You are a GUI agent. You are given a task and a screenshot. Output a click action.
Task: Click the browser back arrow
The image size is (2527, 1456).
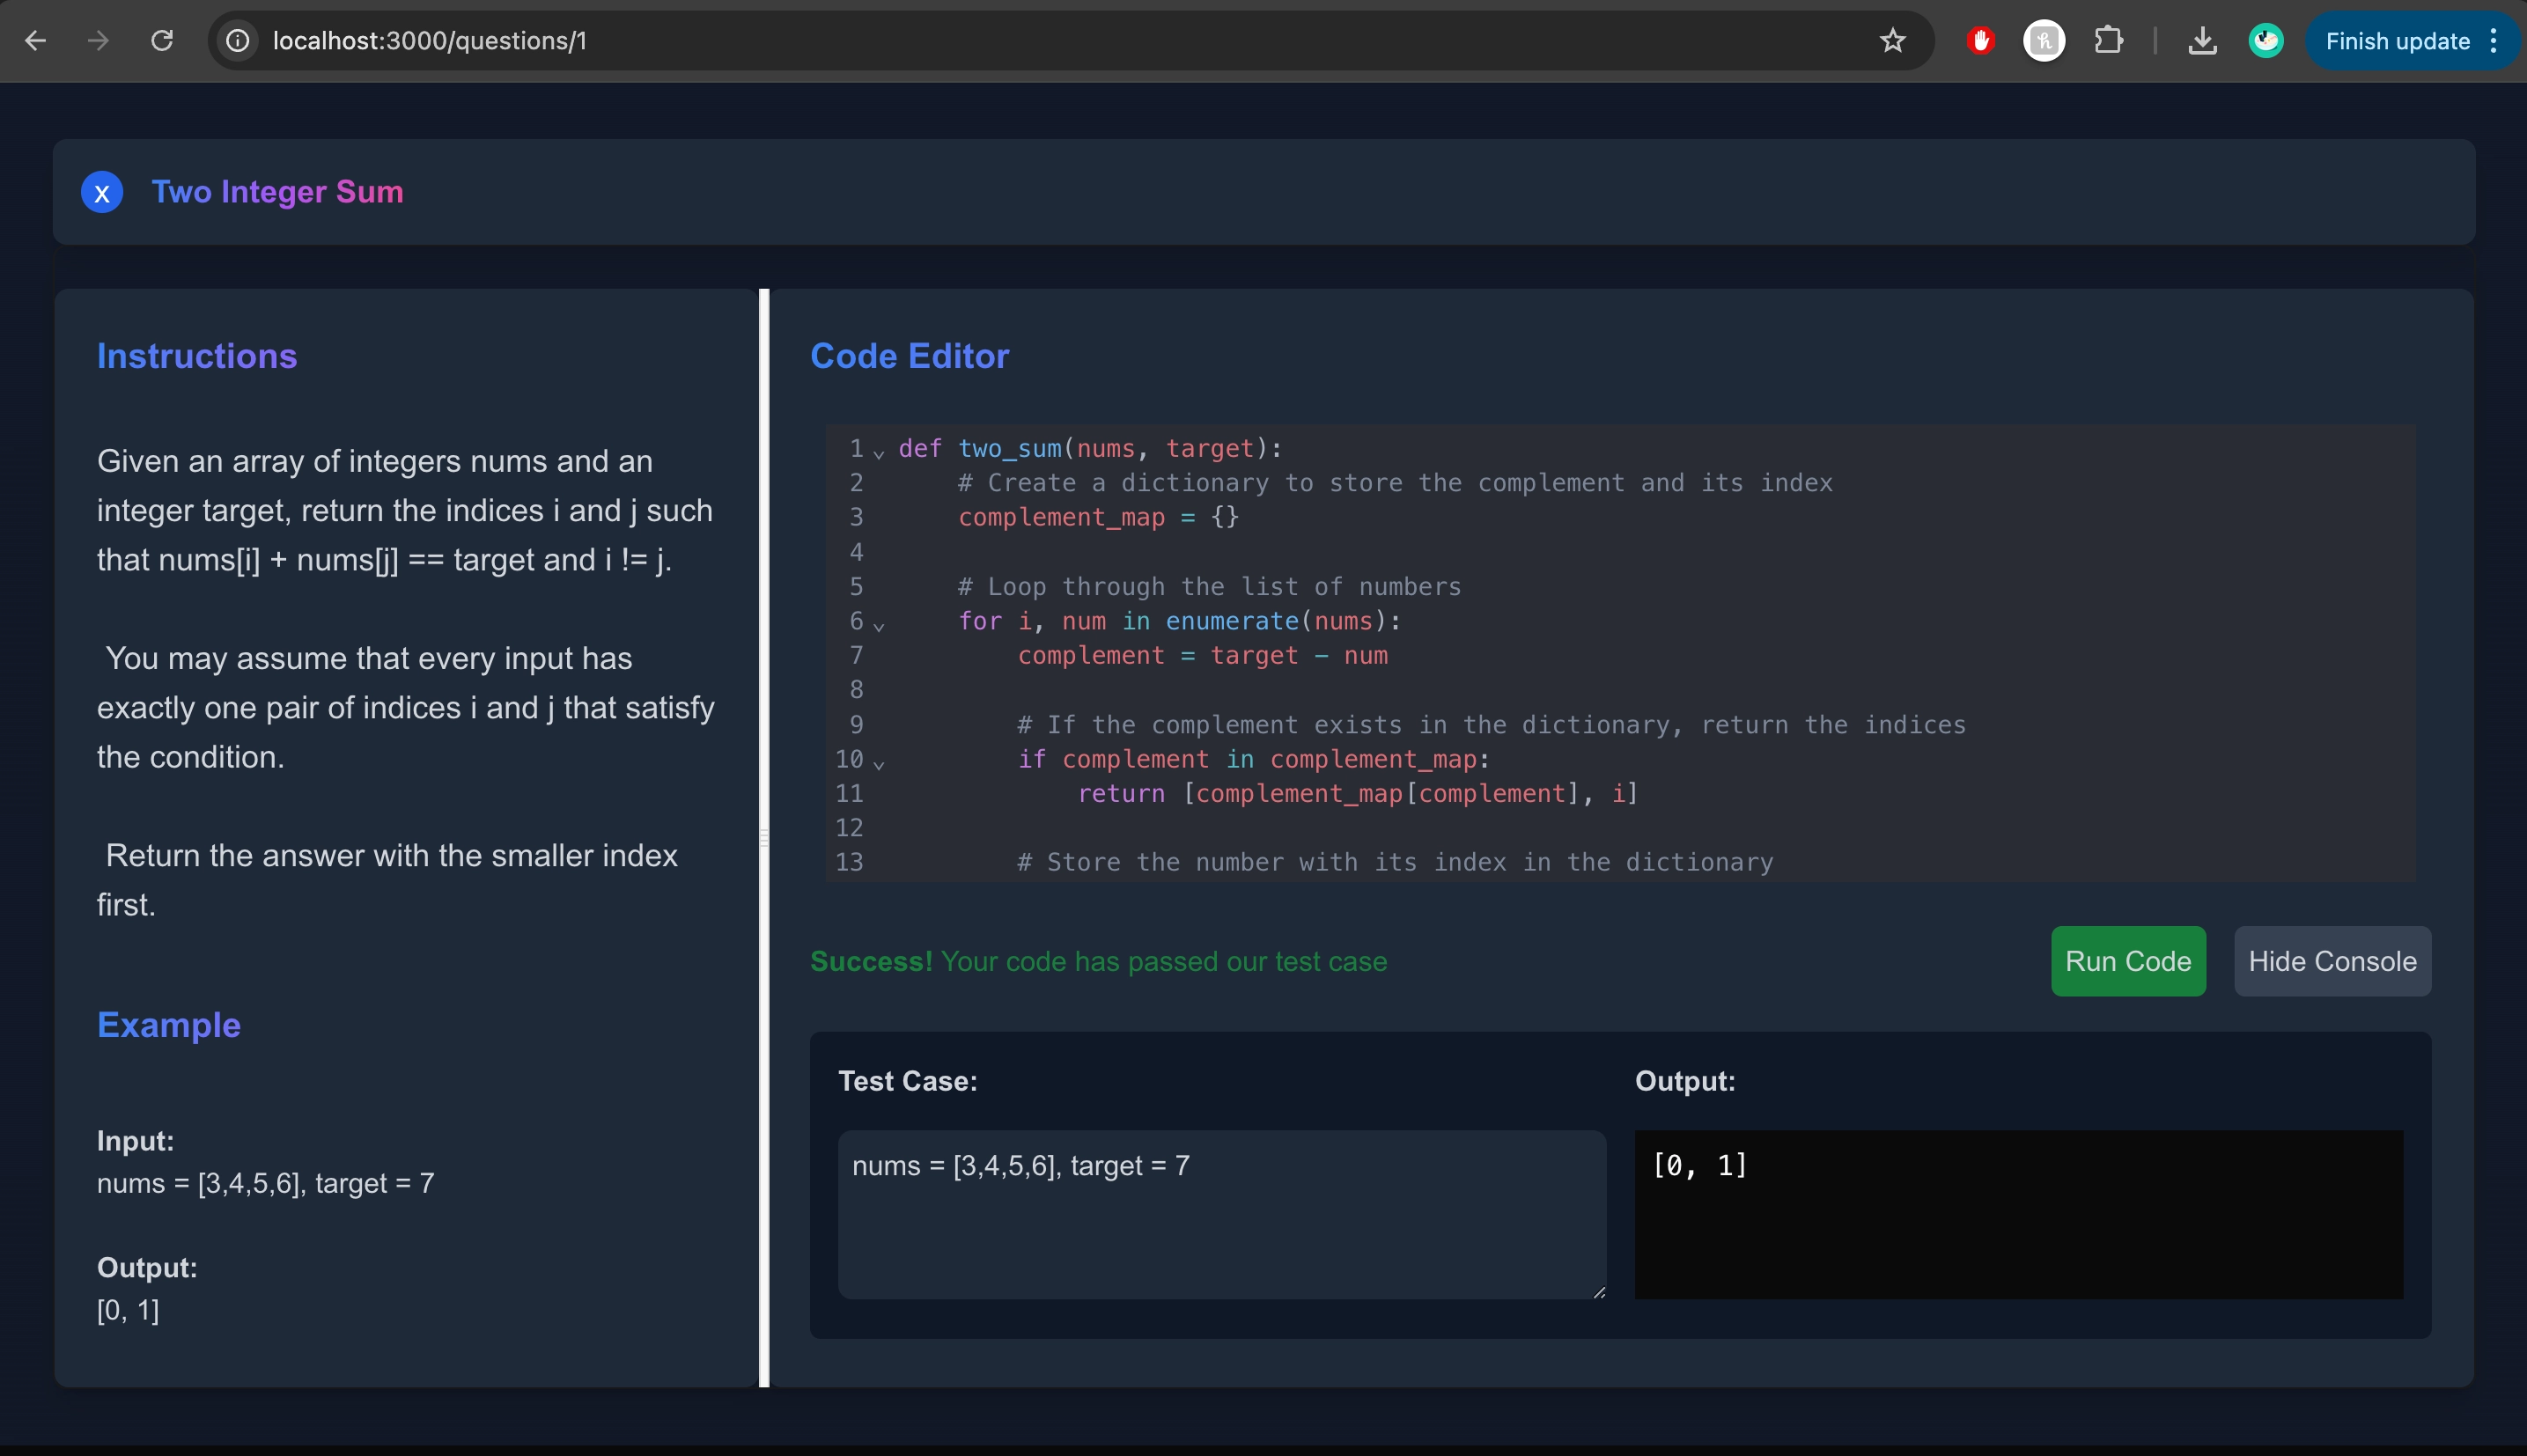click(x=36, y=41)
